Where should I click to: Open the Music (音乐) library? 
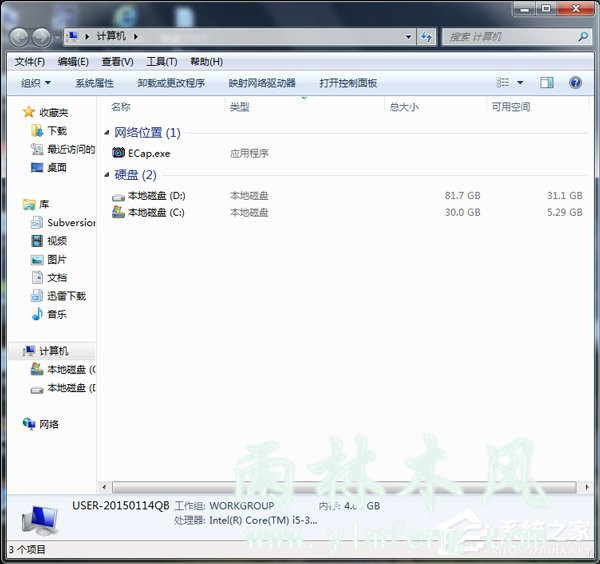pyautogui.click(x=49, y=314)
